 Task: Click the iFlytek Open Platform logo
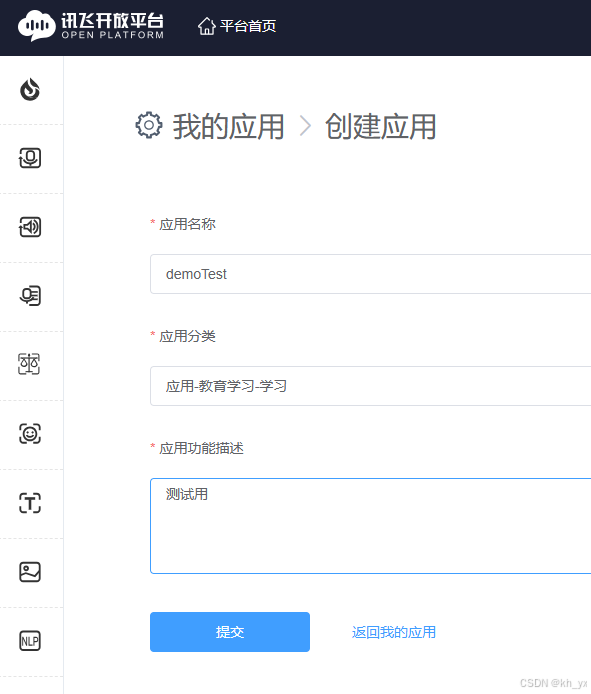[91, 26]
